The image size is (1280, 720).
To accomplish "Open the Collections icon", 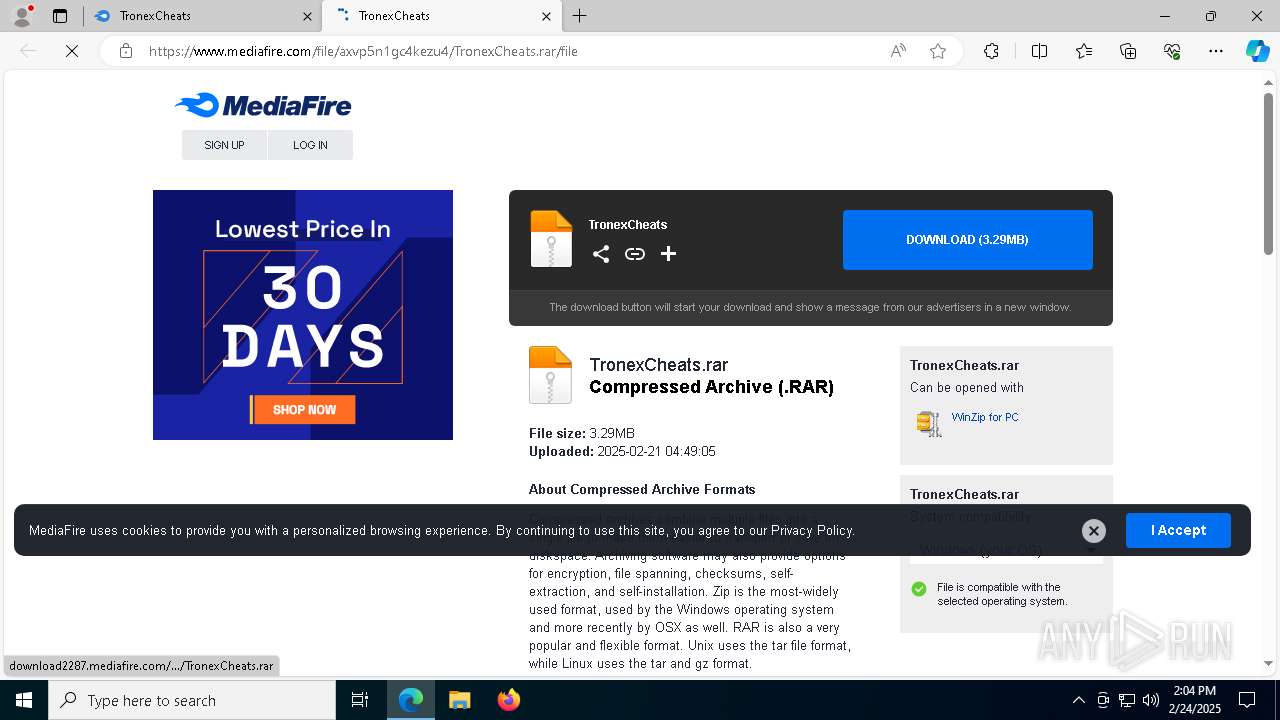I will [1128, 51].
